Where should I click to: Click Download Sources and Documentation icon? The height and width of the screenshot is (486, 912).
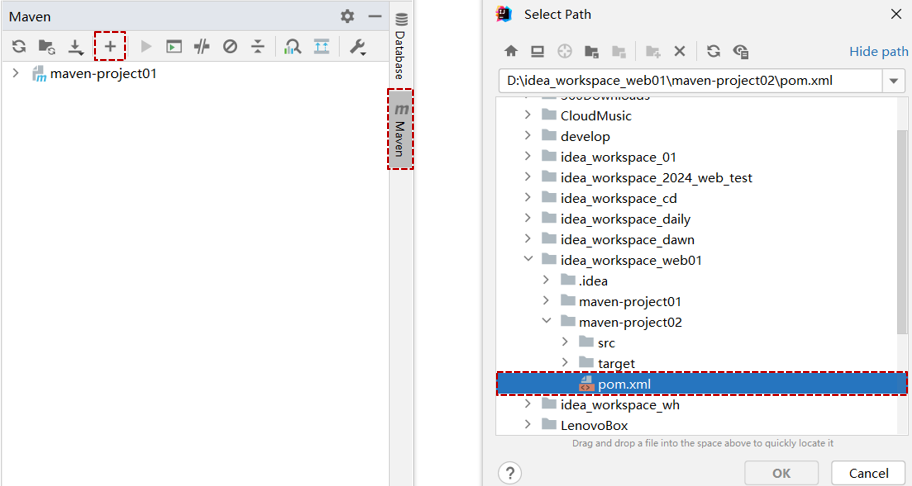75,46
